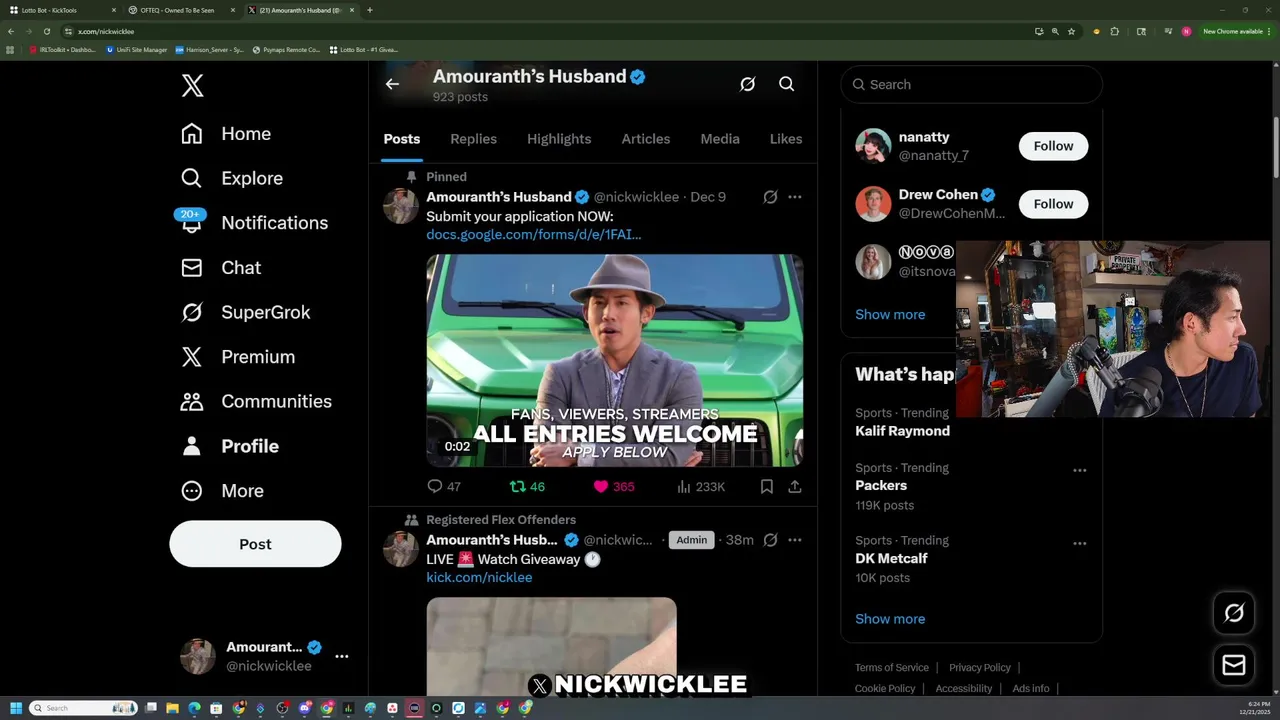
Task: Share the pinned post
Action: click(794, 487)
